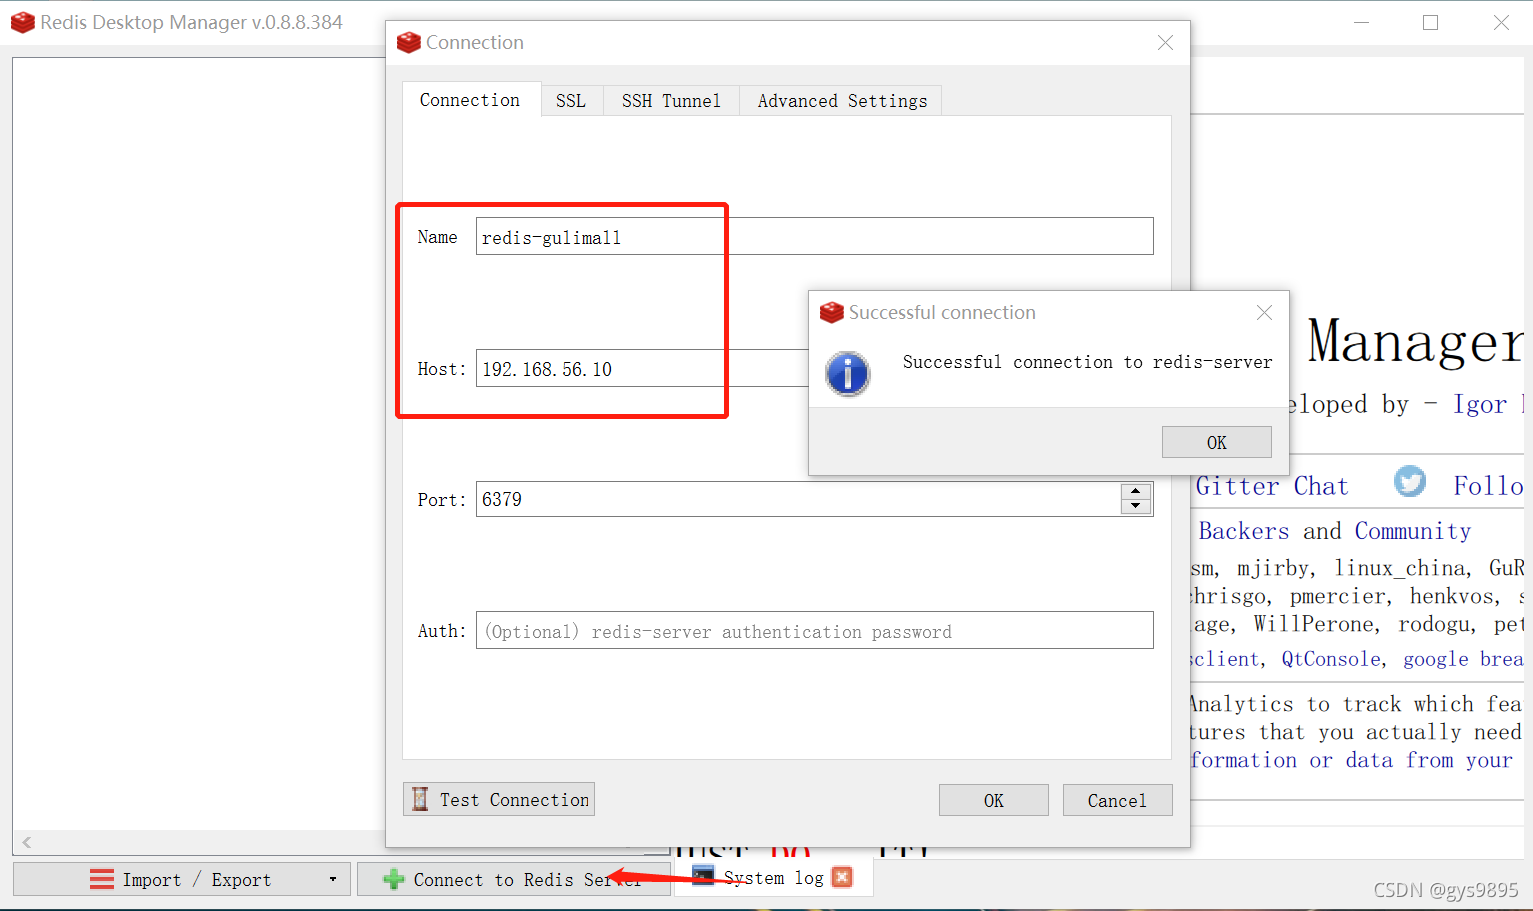Click Redis icon in Connection dialog title
The width and height of the screenshot is (1533, 911).
pos(408,42)
